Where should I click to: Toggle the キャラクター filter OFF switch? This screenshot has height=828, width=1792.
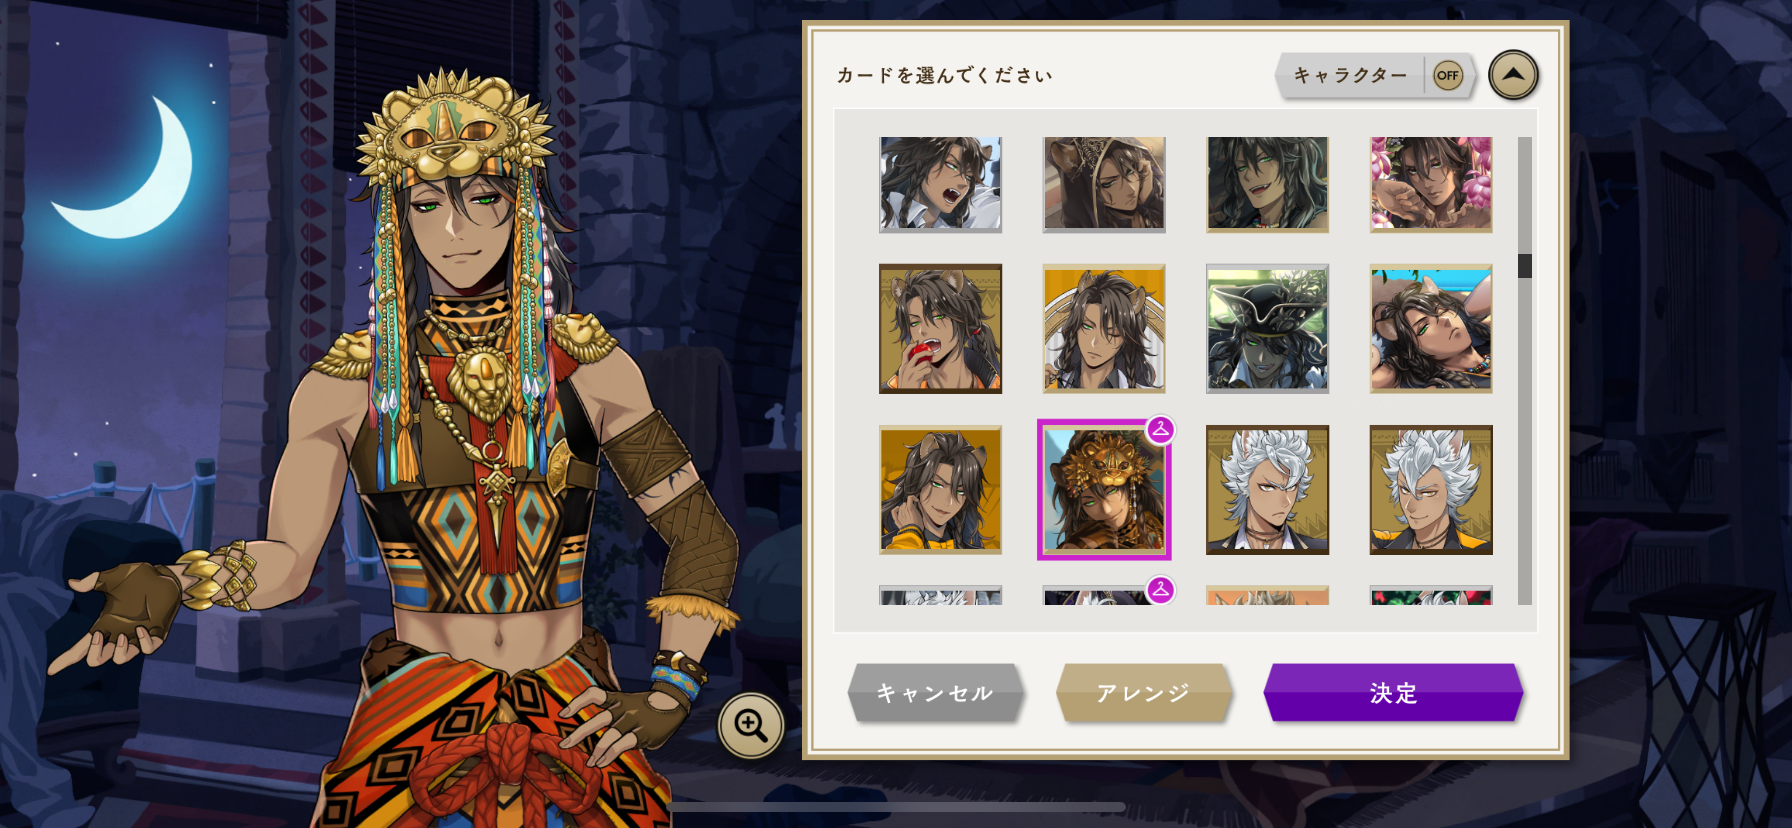[x=1447, y=75]
